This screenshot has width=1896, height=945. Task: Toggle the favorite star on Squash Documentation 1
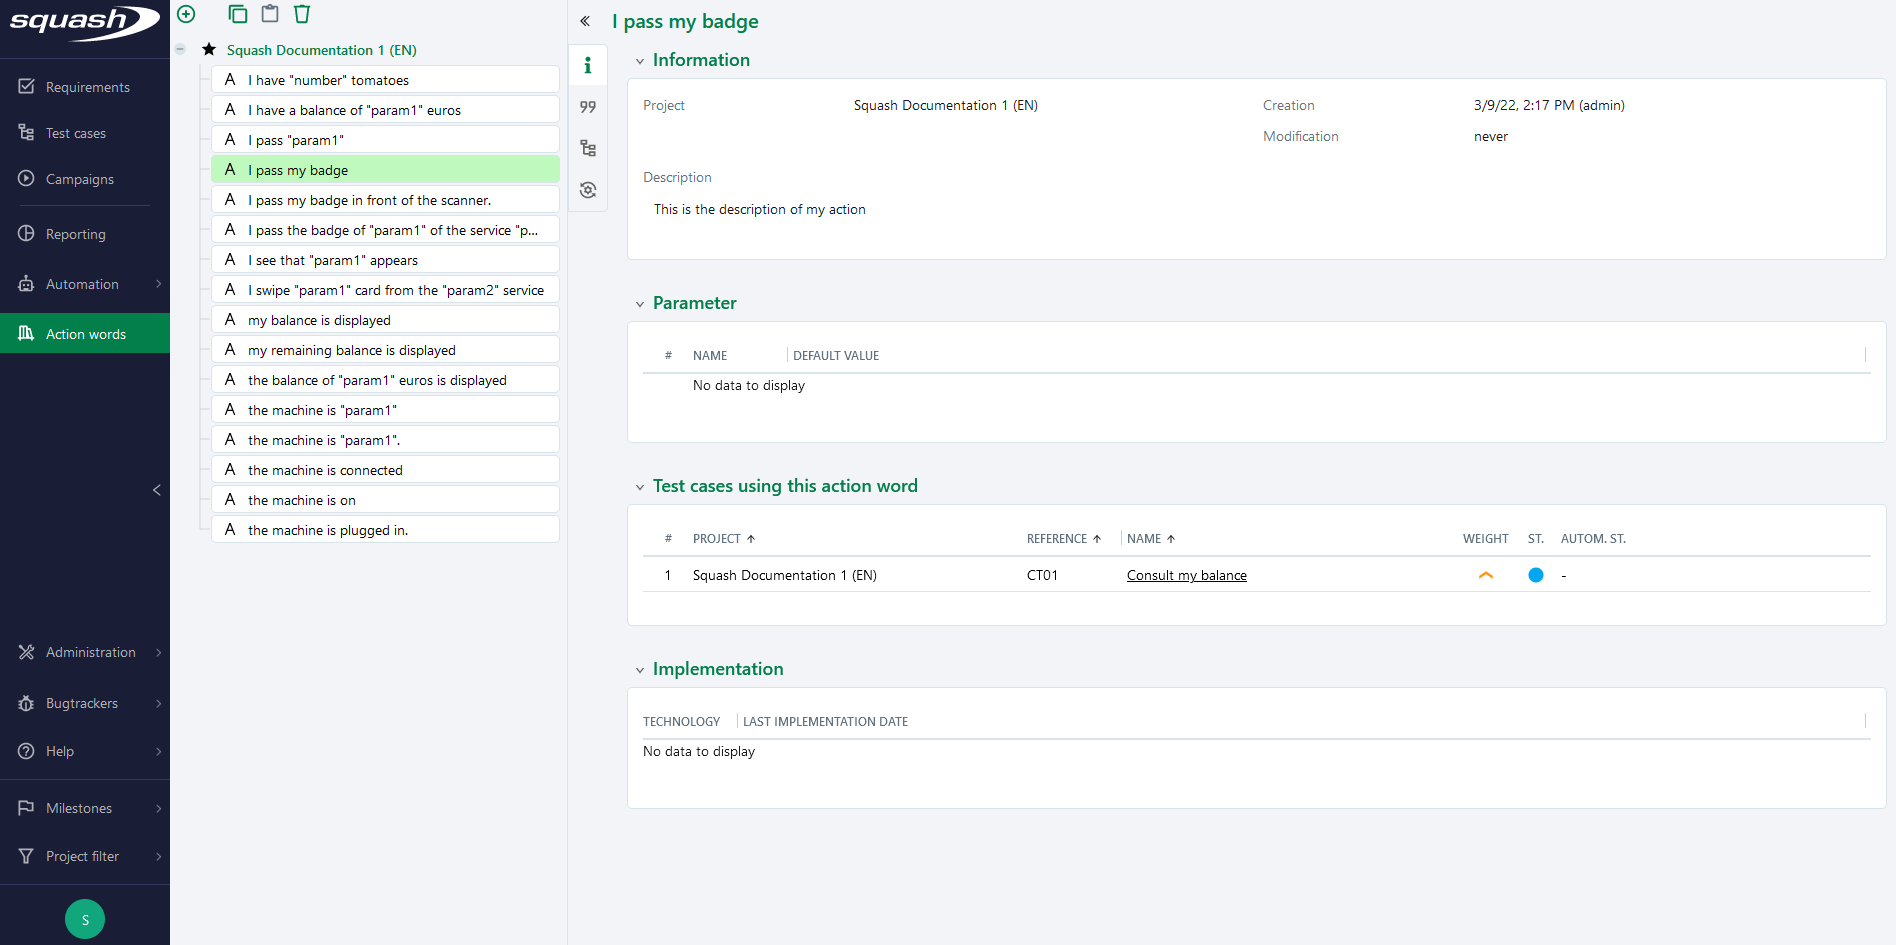tap(209, 48)
